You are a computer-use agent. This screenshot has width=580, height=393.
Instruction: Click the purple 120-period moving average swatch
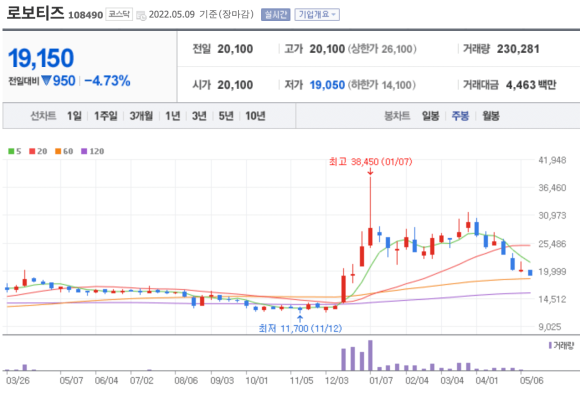(84, 151)
